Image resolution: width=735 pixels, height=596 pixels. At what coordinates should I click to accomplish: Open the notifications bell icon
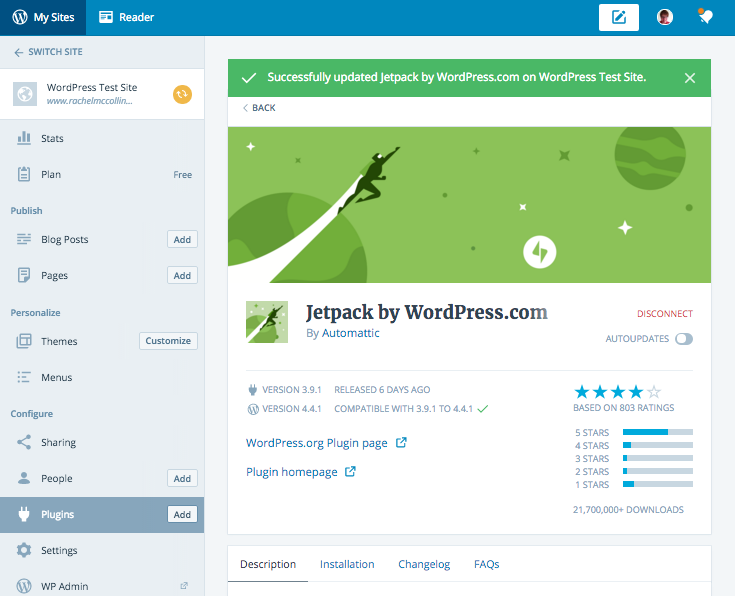coord(705,17)
